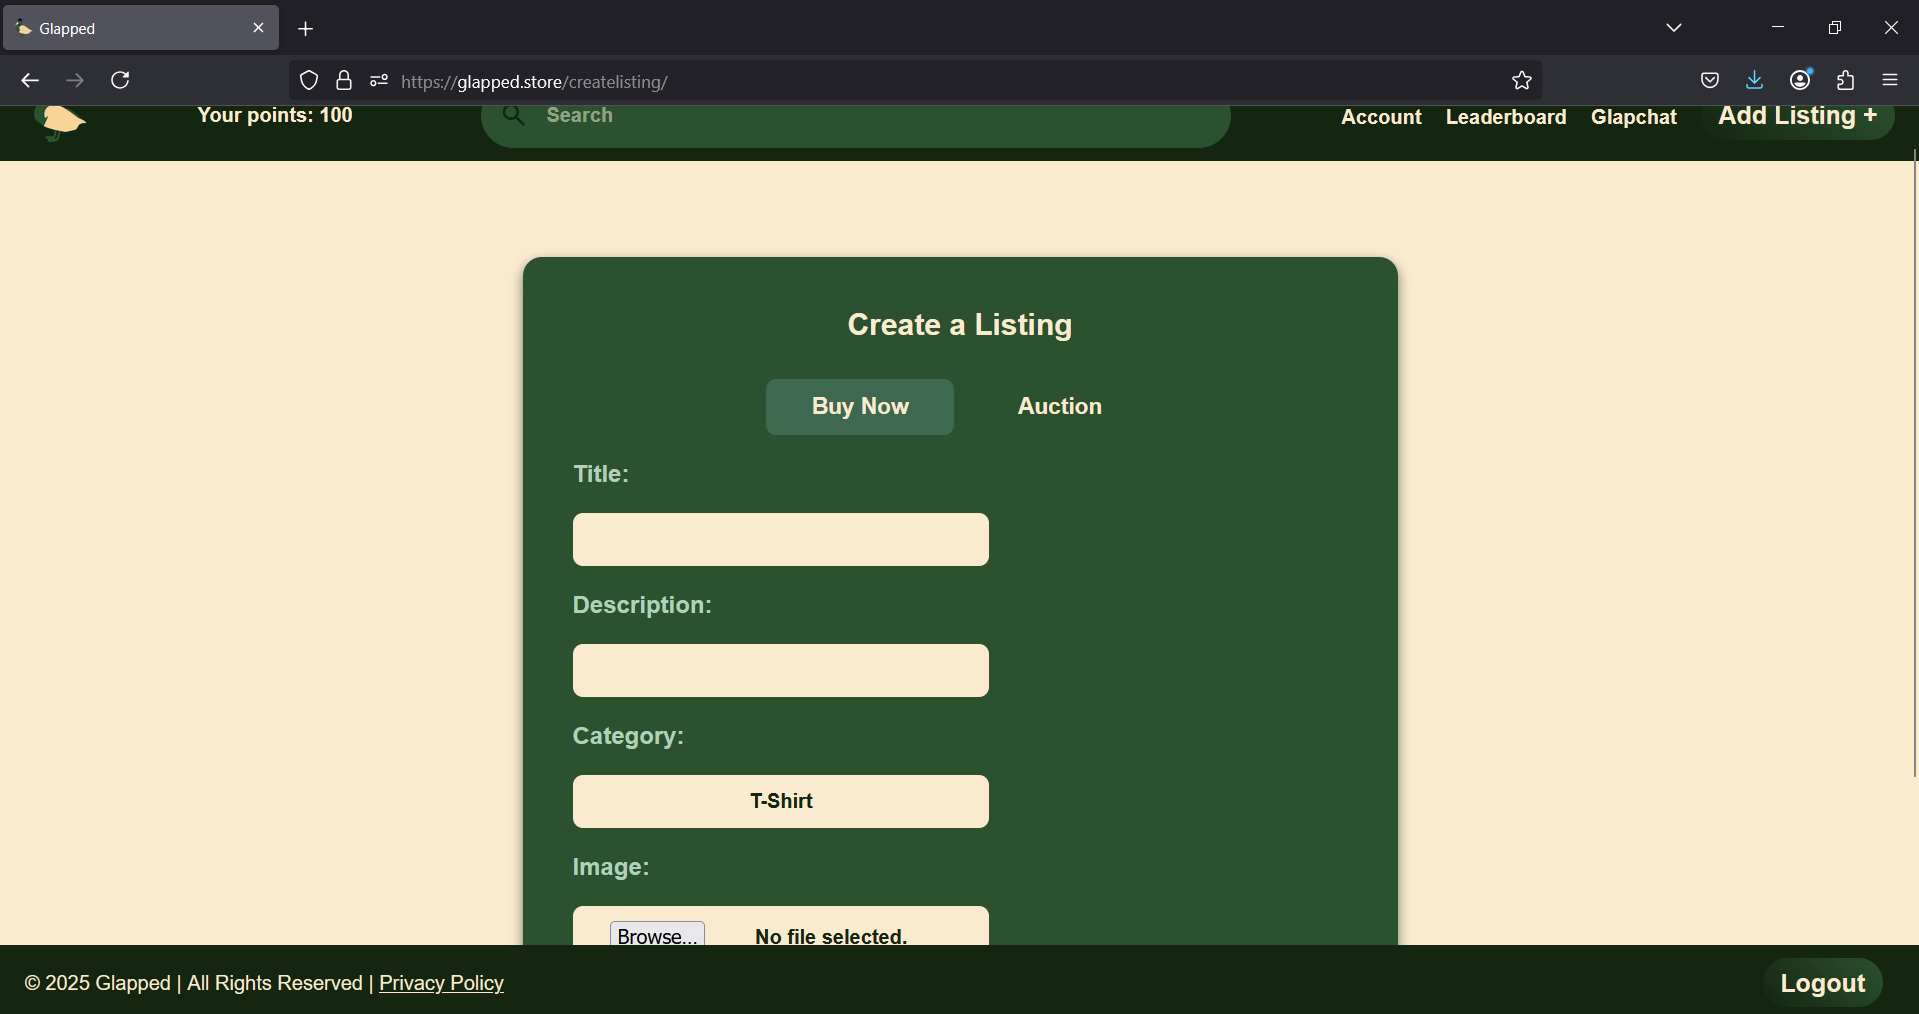
Task: Click the Title input field
Action: point(781,540)
